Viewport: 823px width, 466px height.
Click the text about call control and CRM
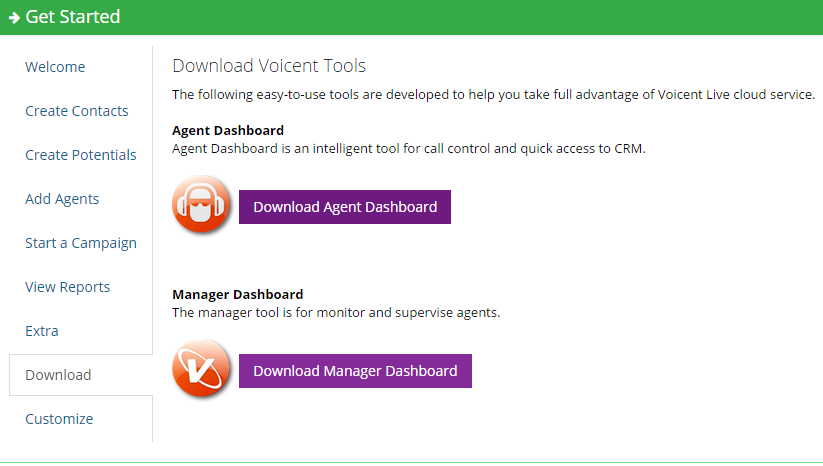pyautogui.click(x=409, y=149)
